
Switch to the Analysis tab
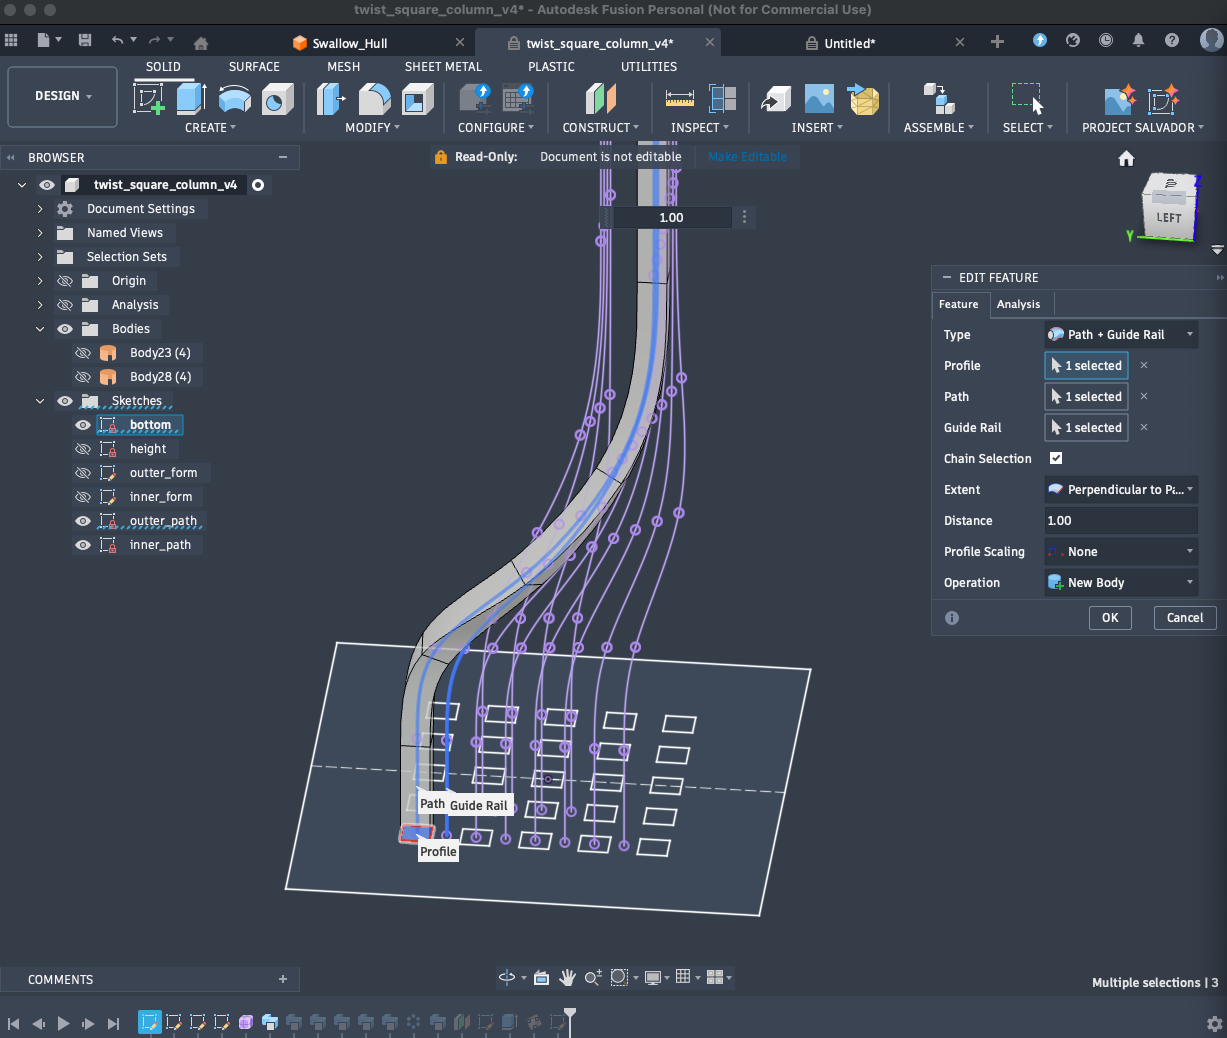click(1018, 304)
